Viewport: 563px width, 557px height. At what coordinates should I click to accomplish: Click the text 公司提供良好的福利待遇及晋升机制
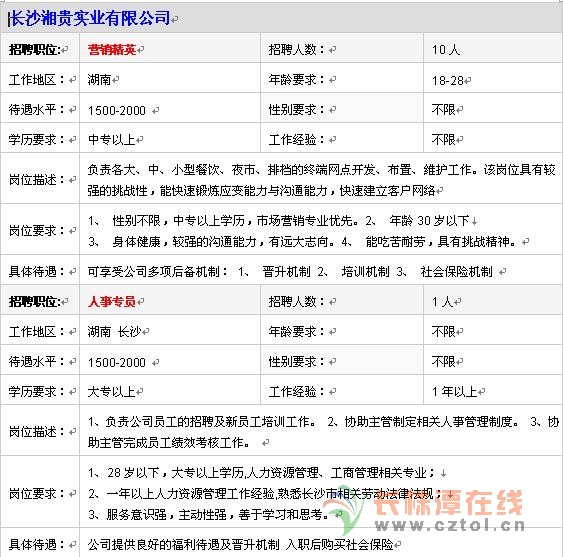tap(184, 545)
